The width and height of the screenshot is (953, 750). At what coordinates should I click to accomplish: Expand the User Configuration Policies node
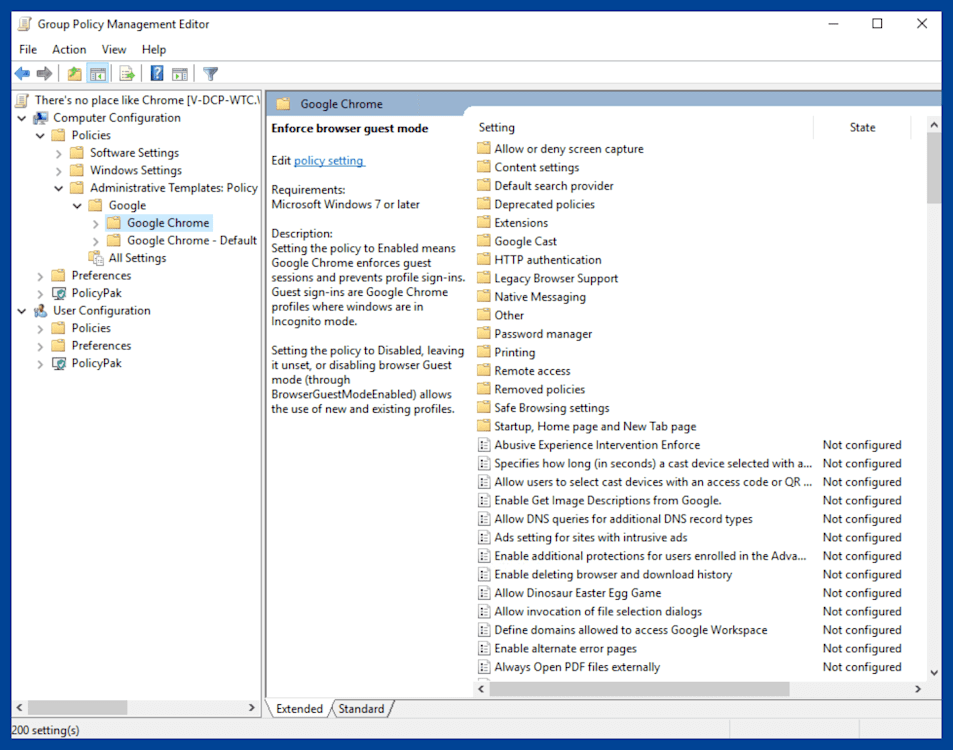coord(39,327)
